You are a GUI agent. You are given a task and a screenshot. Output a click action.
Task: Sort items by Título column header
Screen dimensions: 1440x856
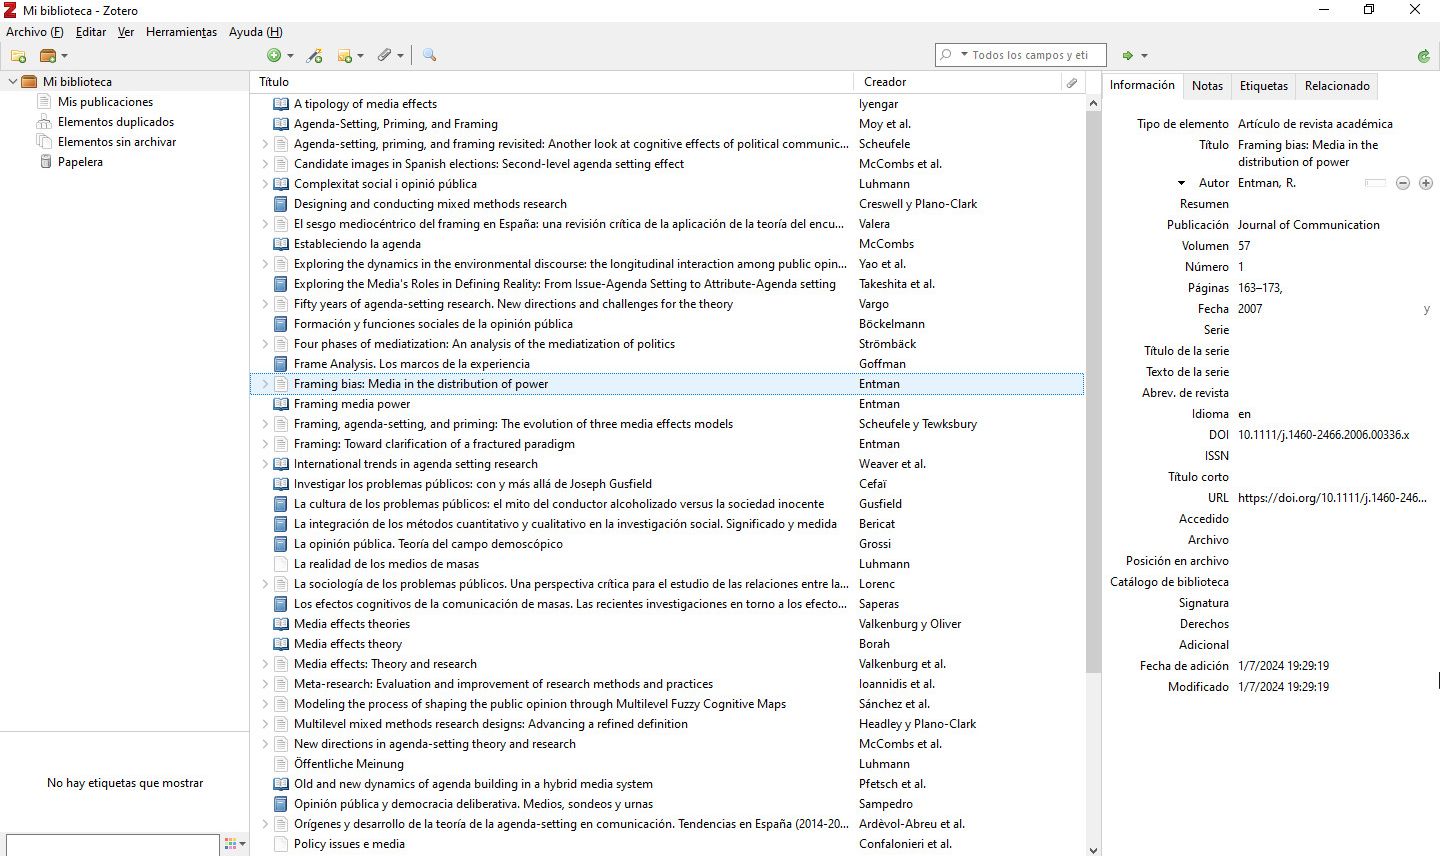click(x=551, y=82)
